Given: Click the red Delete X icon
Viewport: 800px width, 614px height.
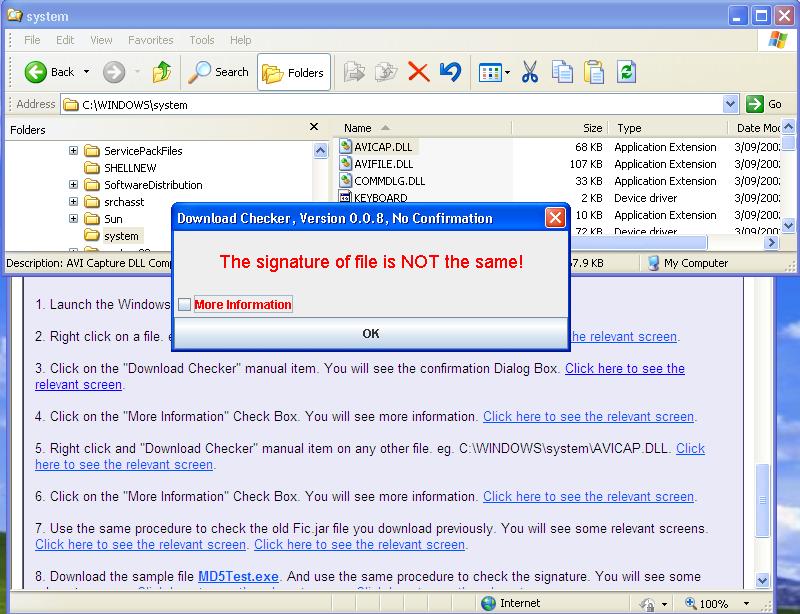Looking at the screenshot, I should [418, 72].
